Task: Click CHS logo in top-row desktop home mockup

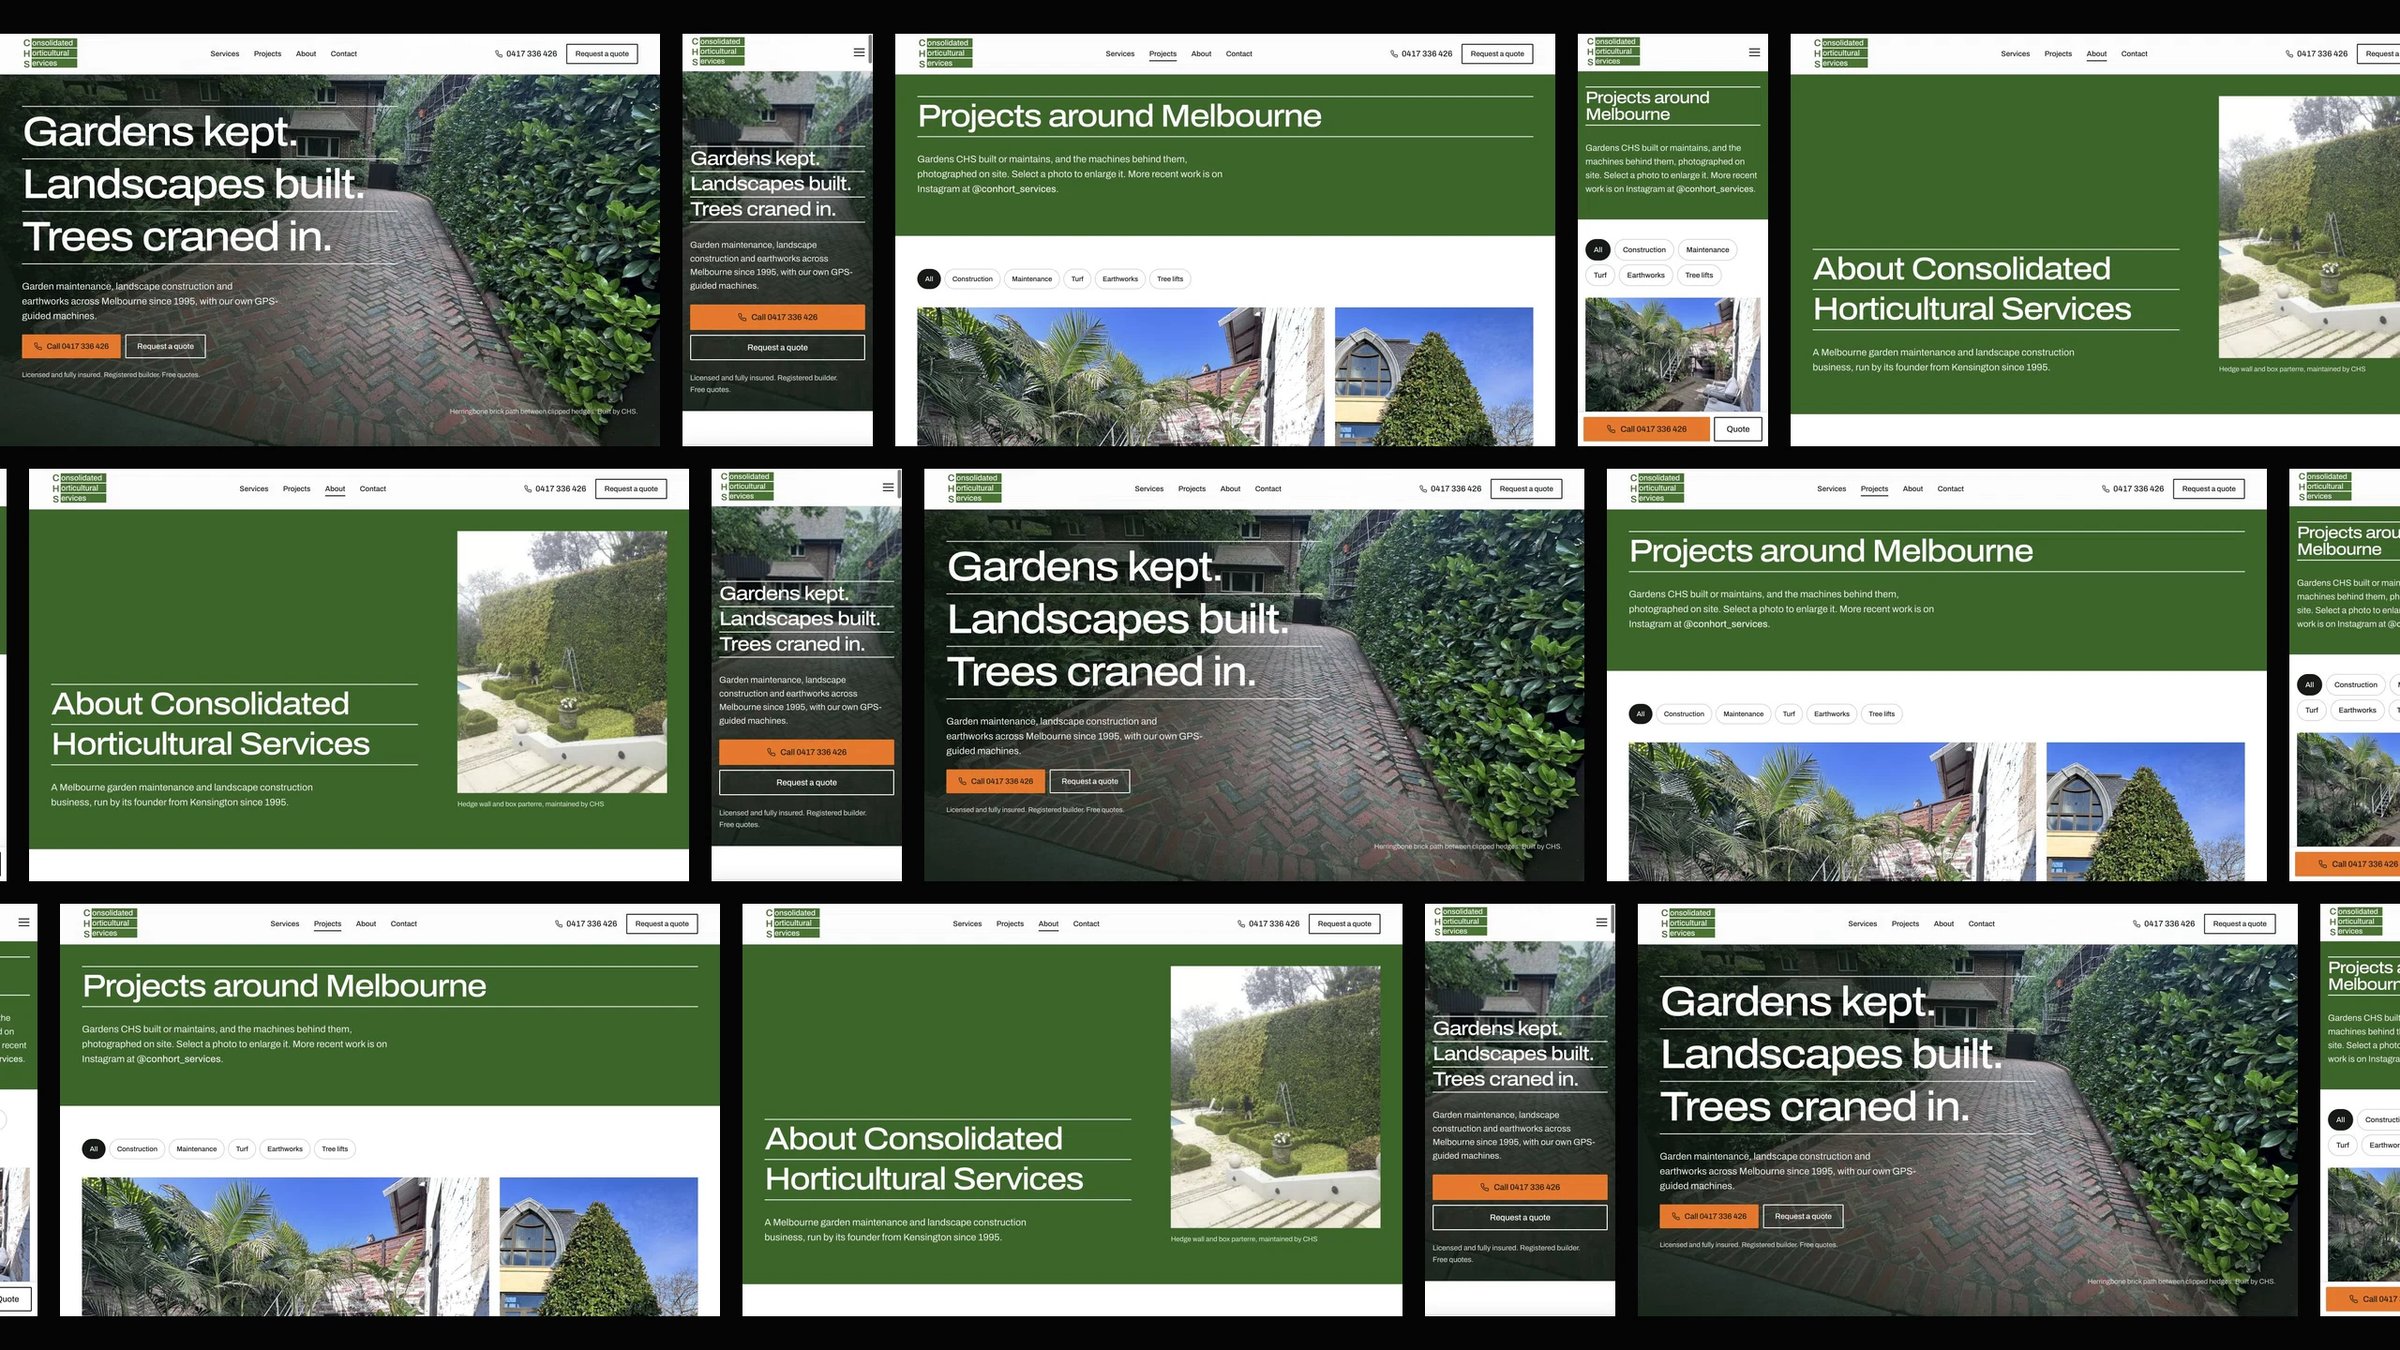Action: [x=50, y=53]
